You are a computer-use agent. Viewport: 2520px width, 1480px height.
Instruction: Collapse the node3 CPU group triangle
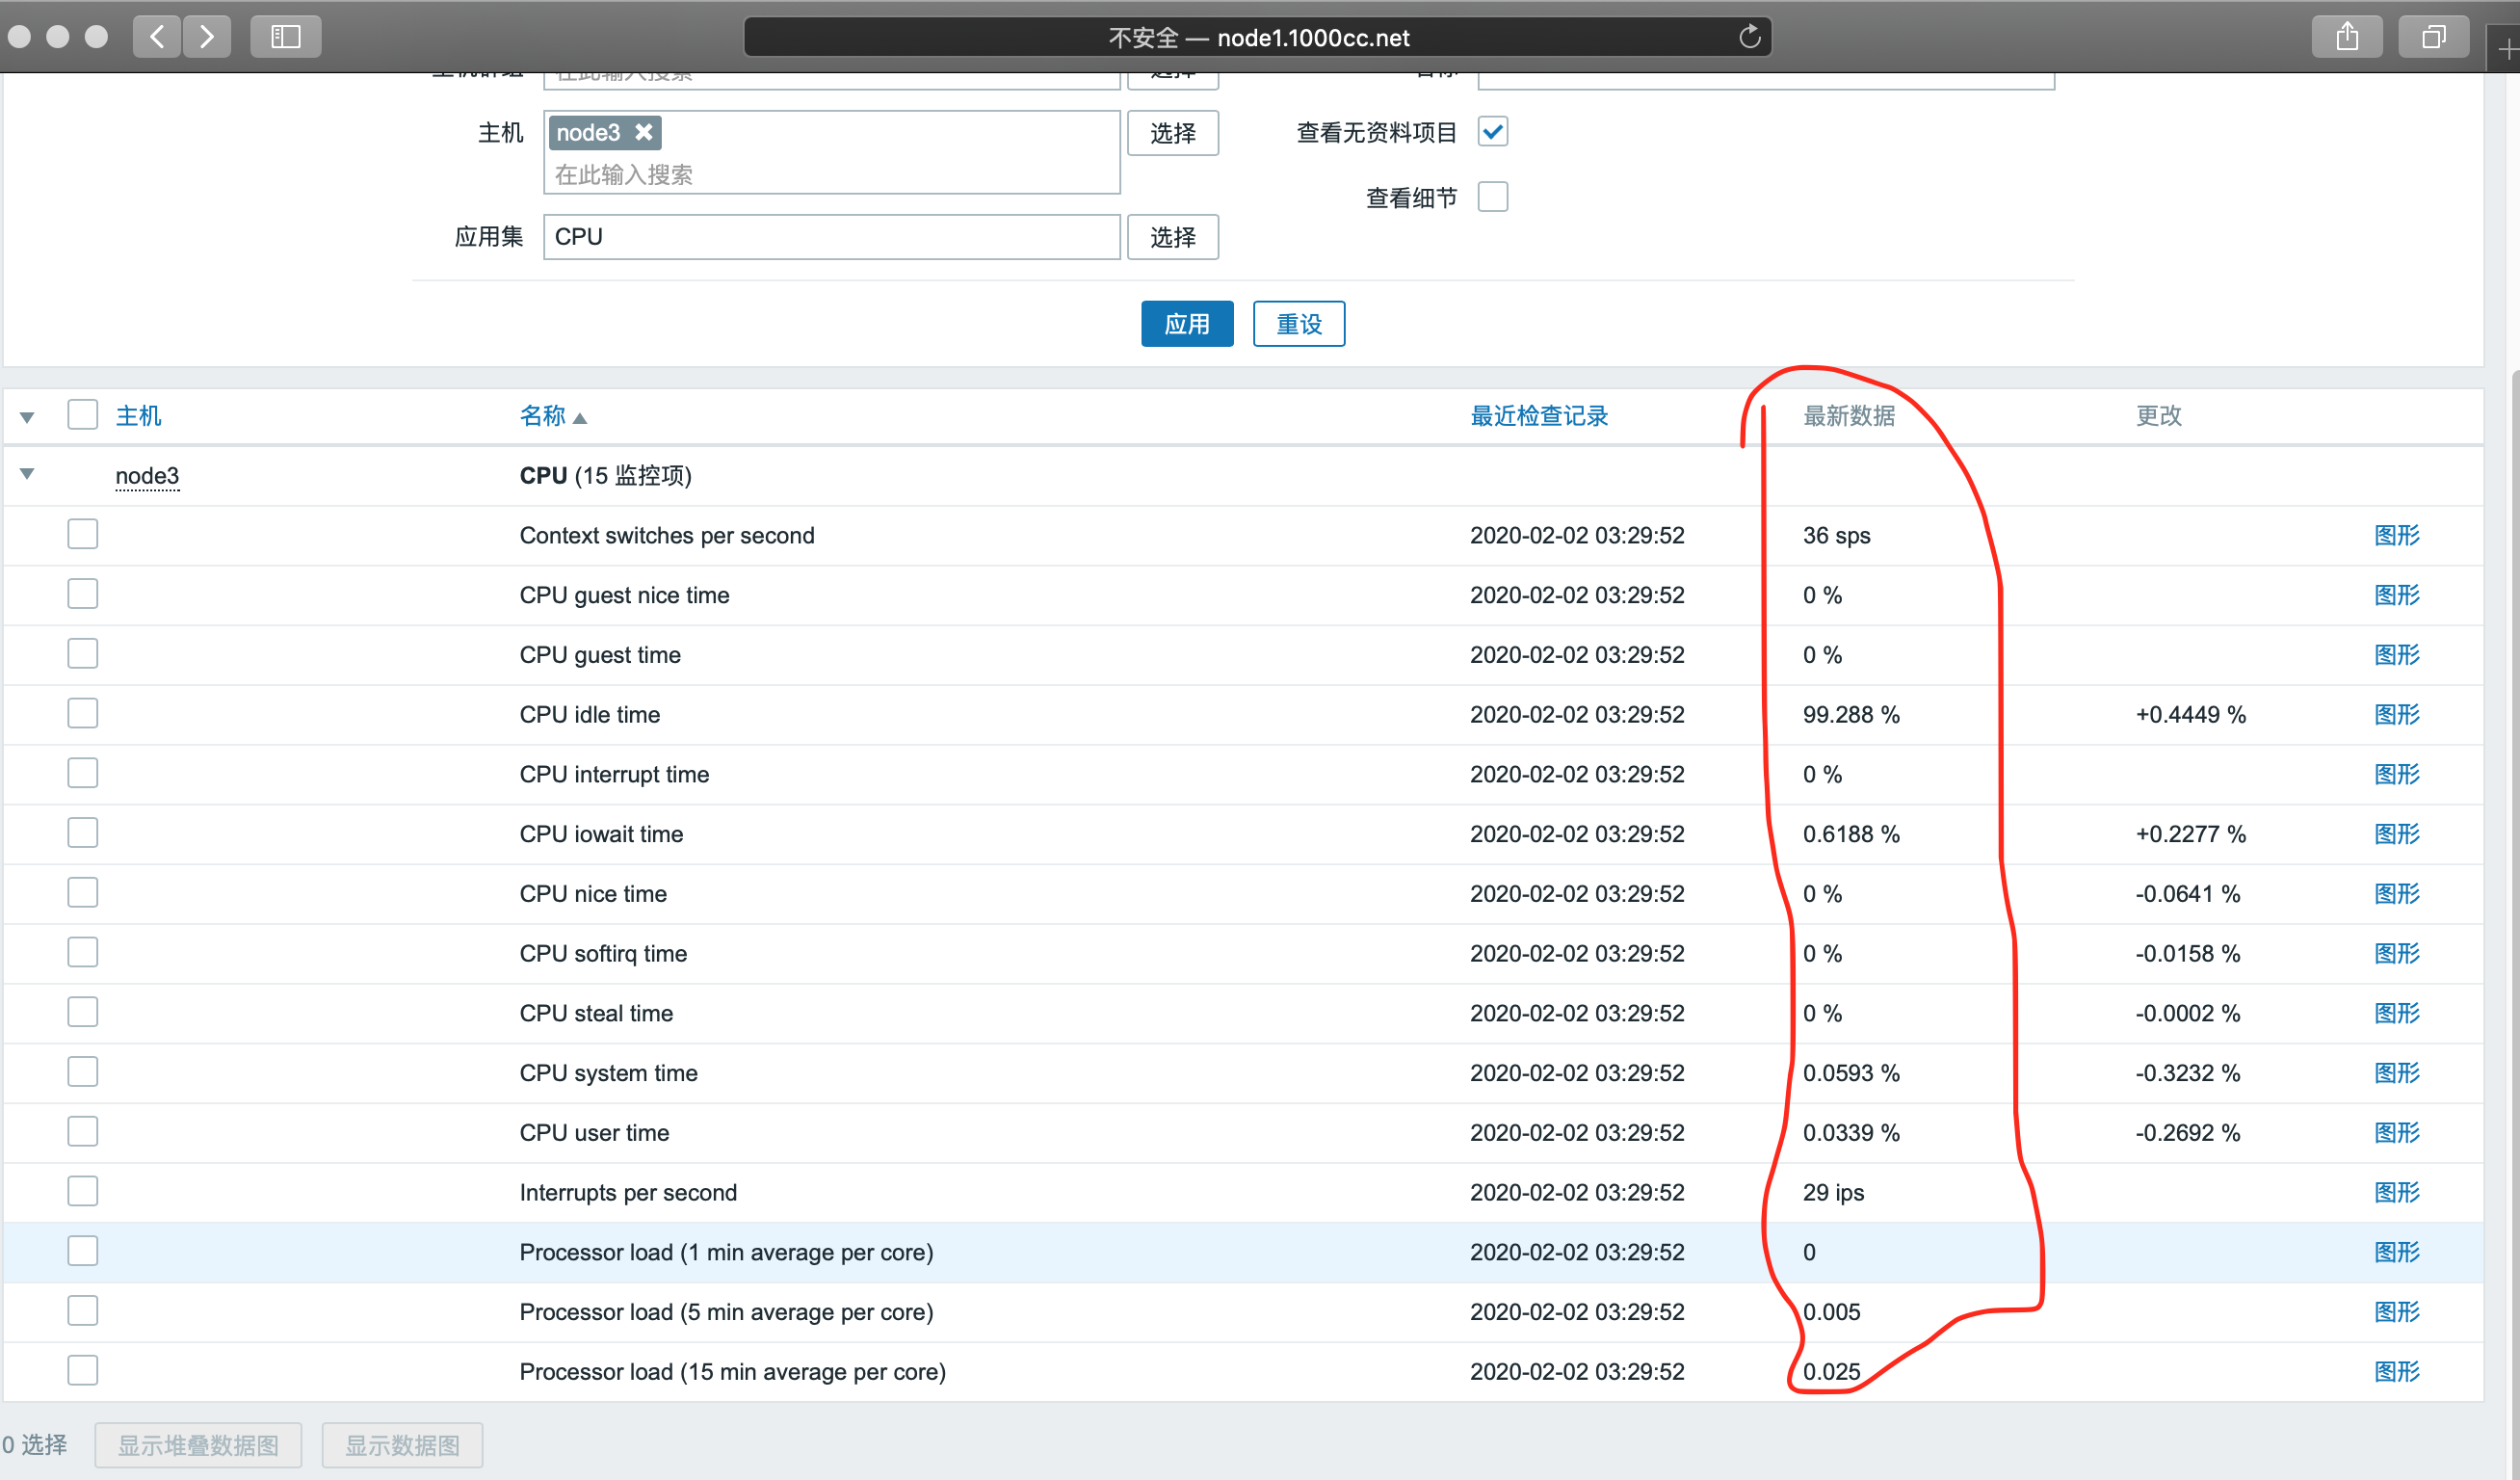28,475
